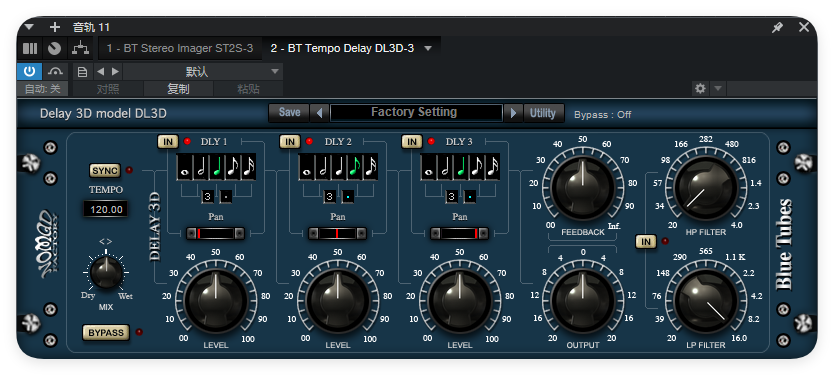Toggle DLY 3 IN button
834x375 pixels.
coord(412,141)
